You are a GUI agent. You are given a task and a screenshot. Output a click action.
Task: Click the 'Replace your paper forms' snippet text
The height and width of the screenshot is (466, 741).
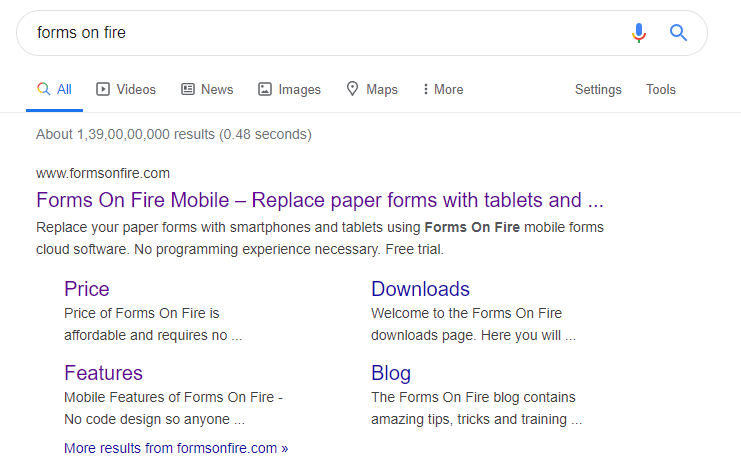(x=320, y=238)
